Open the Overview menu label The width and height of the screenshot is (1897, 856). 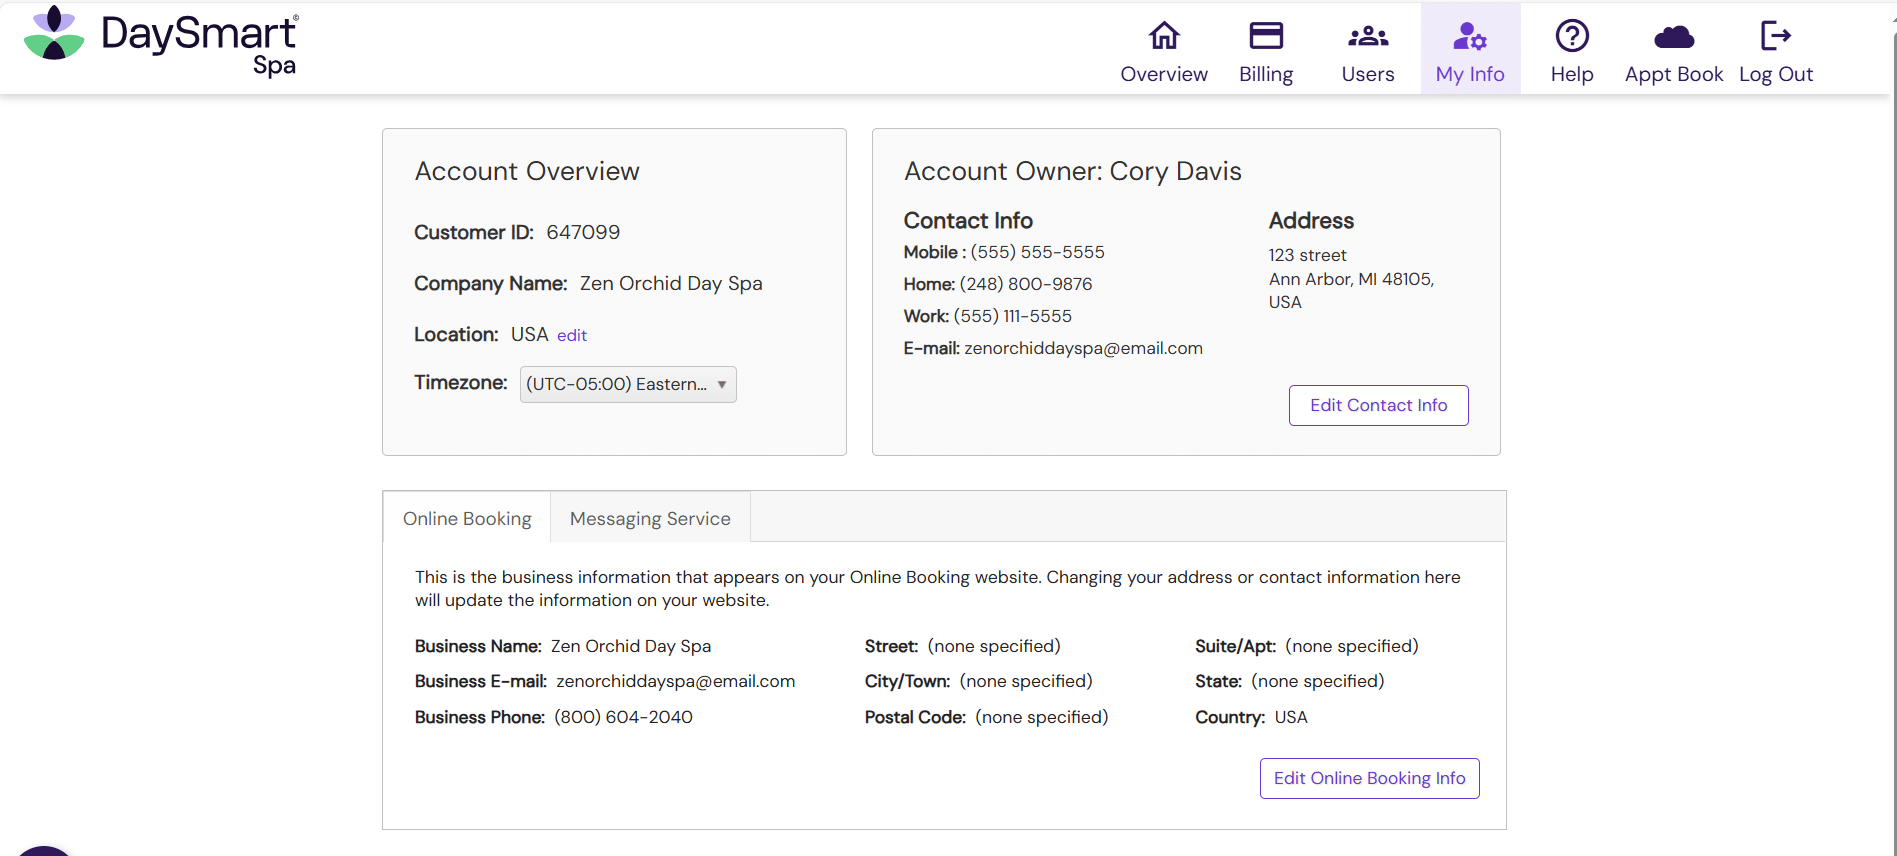1164,74
